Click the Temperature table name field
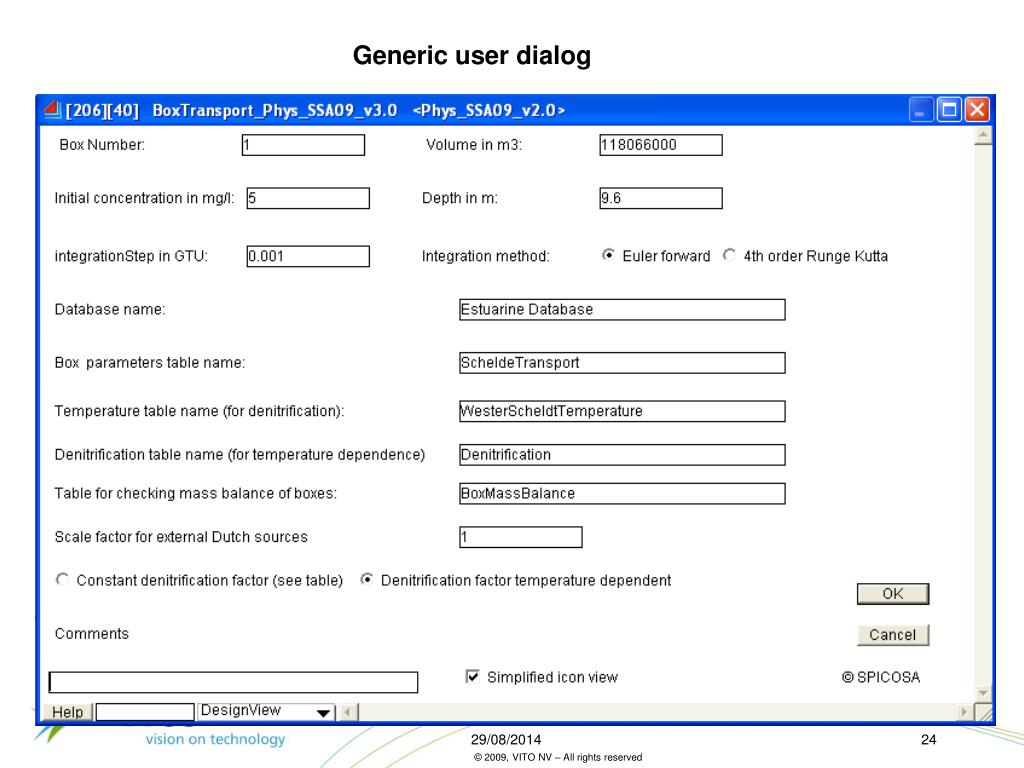The height and width of the screenshot is (768, 1024). pos(622,411)
